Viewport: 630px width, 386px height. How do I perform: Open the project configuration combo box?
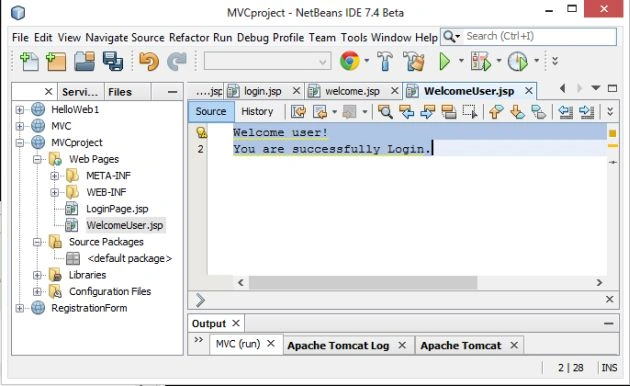(x=267, y=61)
